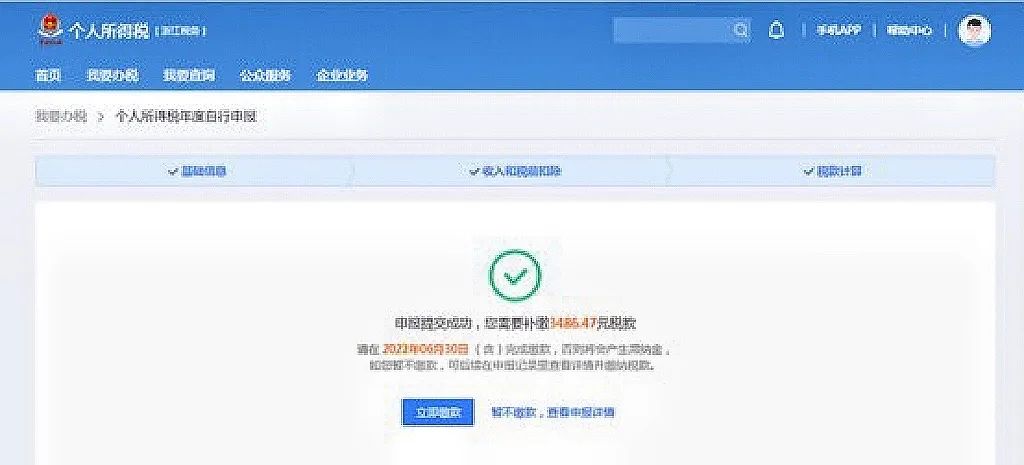Click the search magnifier icon

pyautogui.click(x=741, y=30)
